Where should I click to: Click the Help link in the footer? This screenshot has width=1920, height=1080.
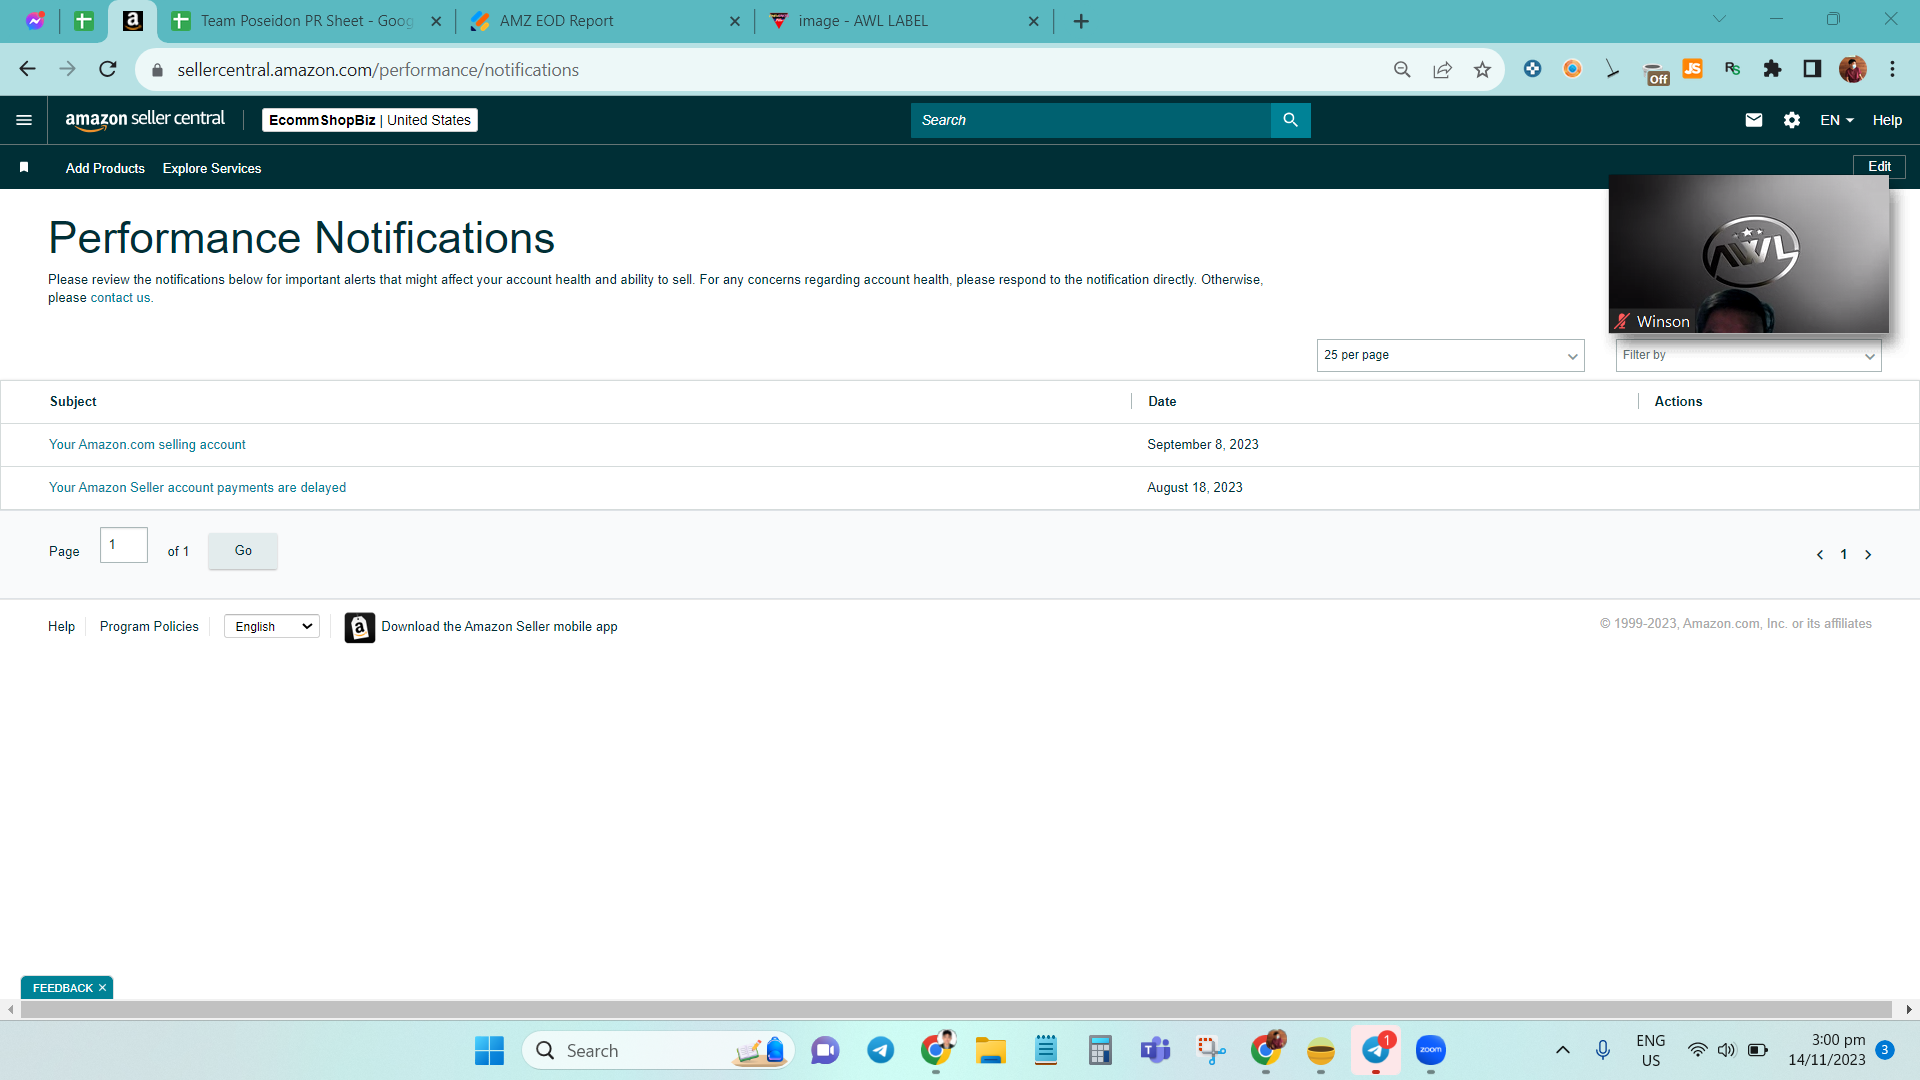pos(61,627)
